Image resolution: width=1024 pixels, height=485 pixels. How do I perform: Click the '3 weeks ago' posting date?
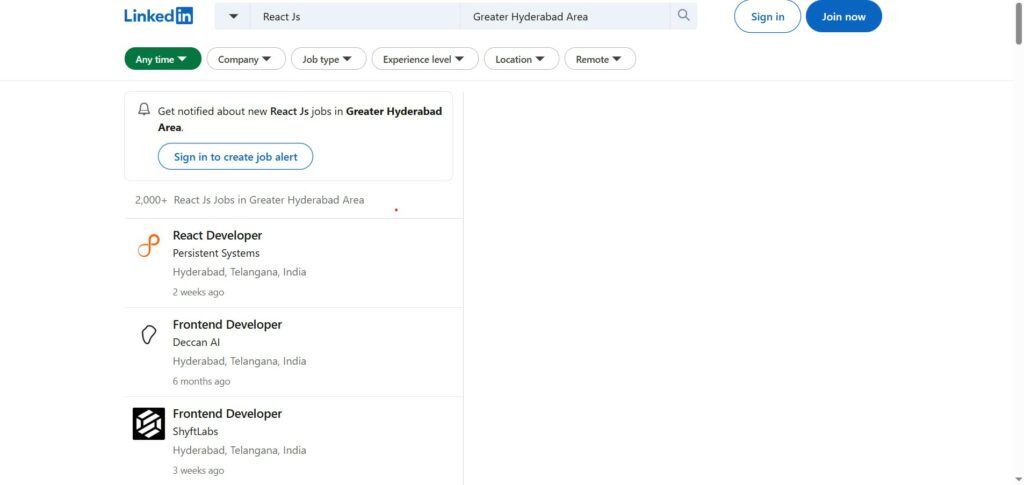coord(199,471)
